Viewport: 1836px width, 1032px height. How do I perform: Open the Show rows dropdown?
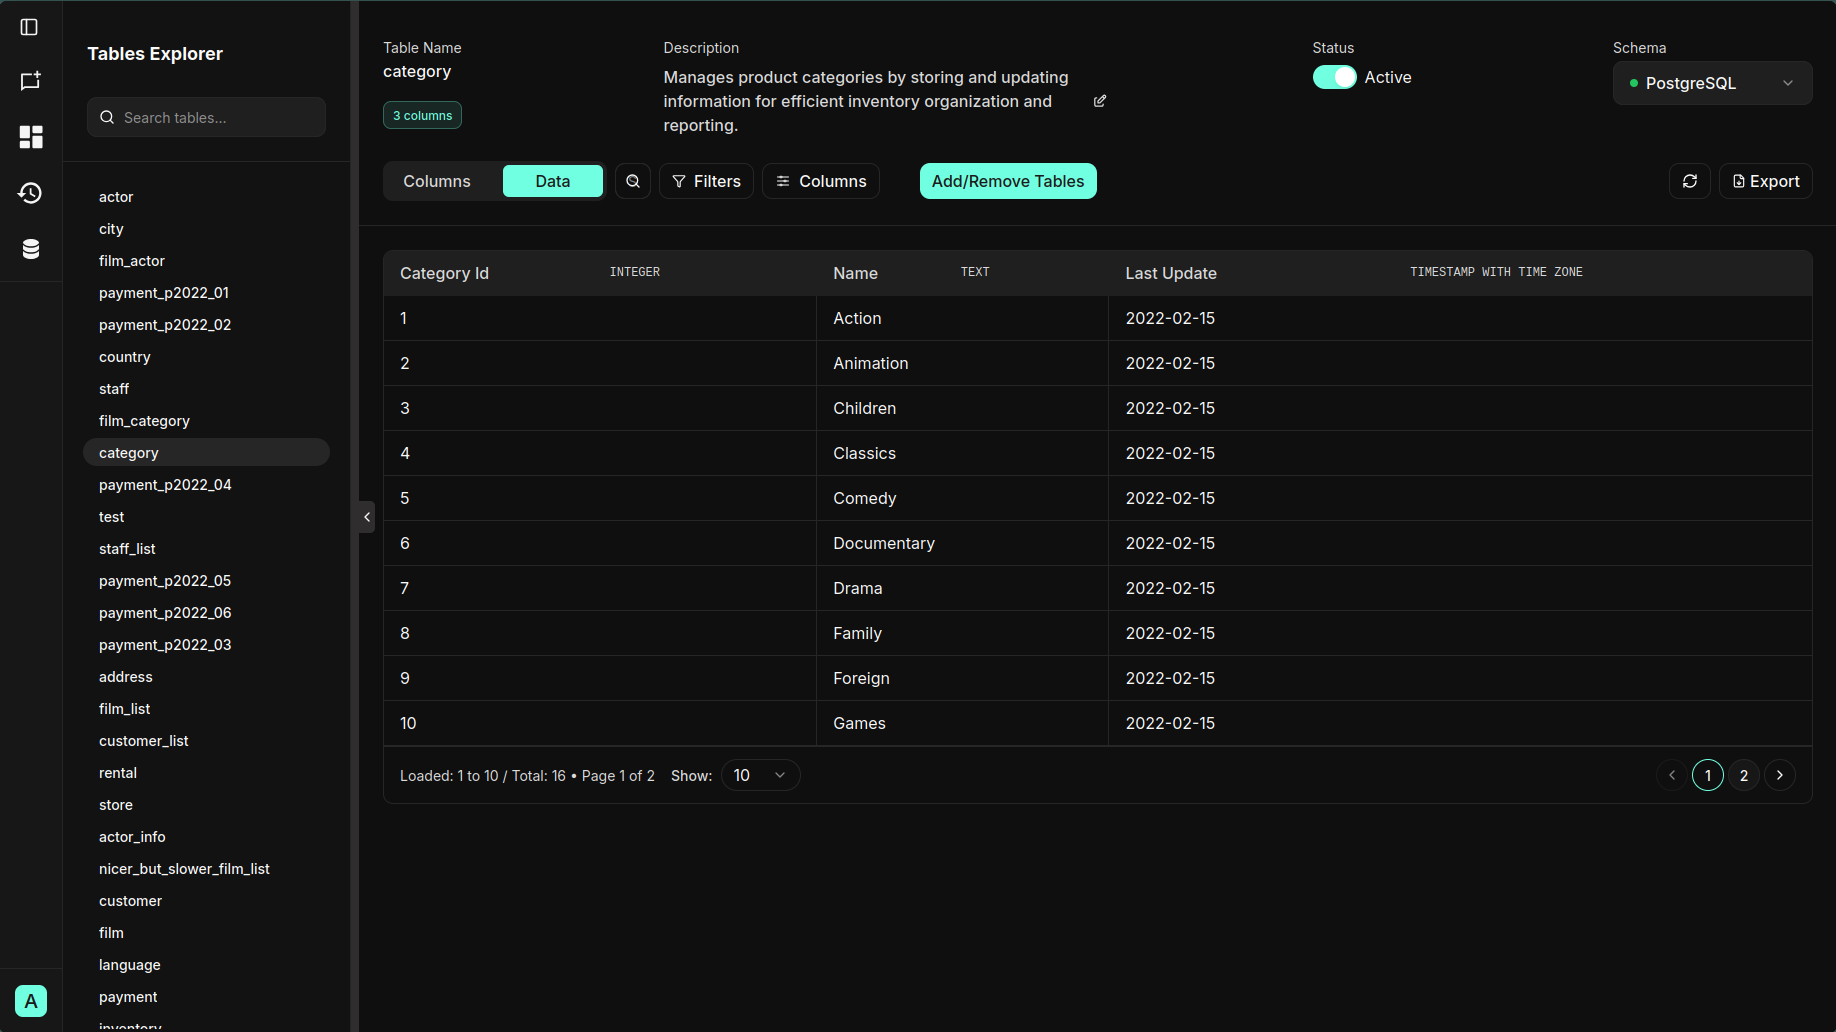click(760, 775)
